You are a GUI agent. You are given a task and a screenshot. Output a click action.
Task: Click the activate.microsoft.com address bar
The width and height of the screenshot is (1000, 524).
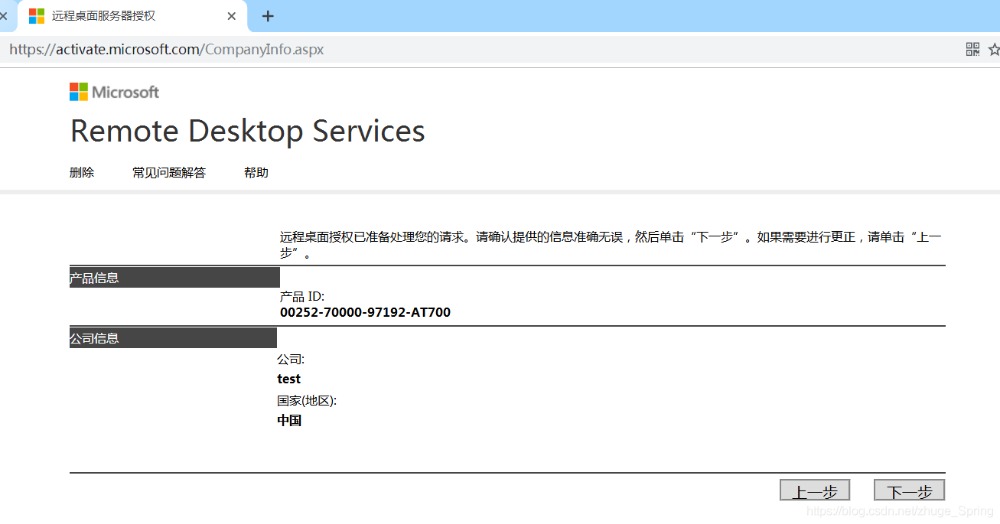pyautogui.click(x=400, y=49)
